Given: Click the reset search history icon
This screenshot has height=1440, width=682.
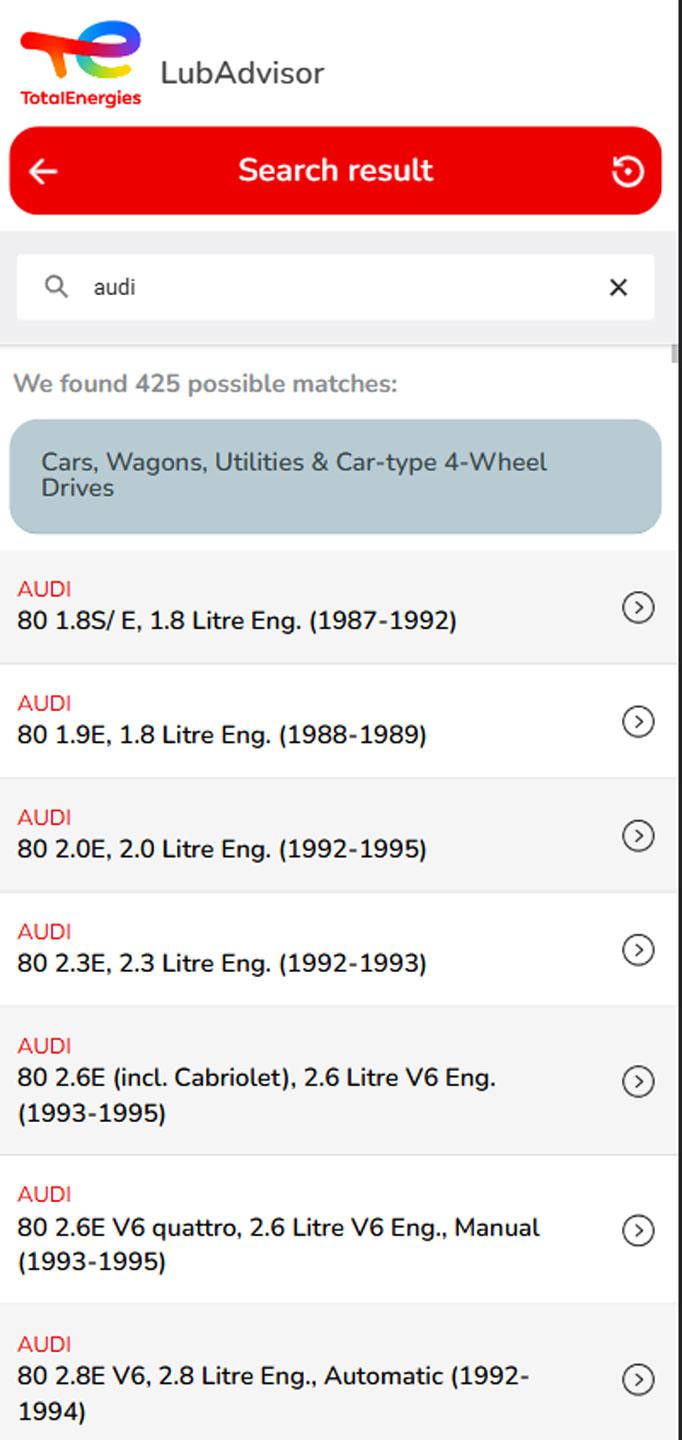Looking at the screenshot, I should 627,171.
